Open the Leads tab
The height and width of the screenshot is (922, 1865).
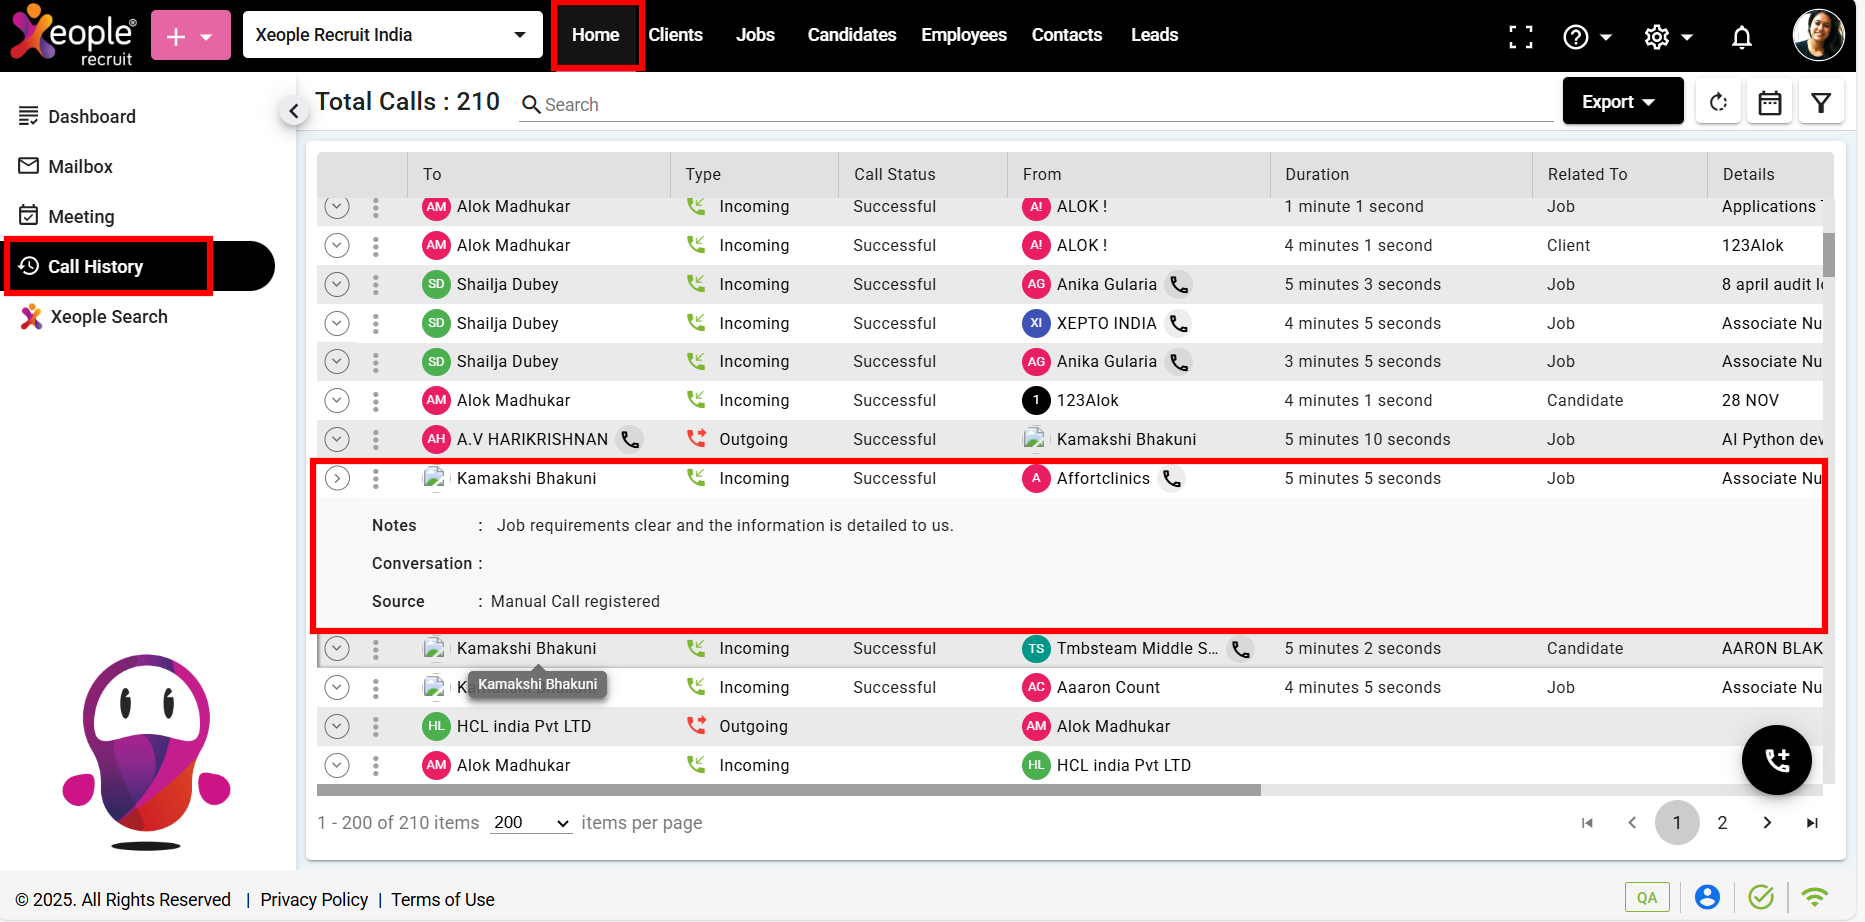click(x=1154, y=35)
